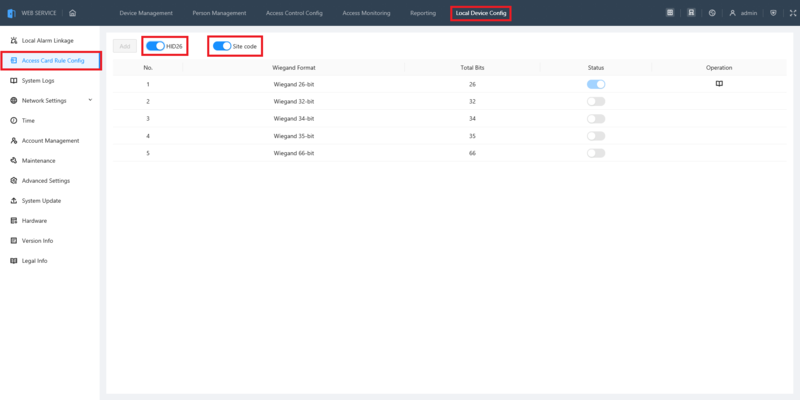The image size is (800, 400).
Task: Click the Maintenance wrench icon
Action: click(14, 161)
